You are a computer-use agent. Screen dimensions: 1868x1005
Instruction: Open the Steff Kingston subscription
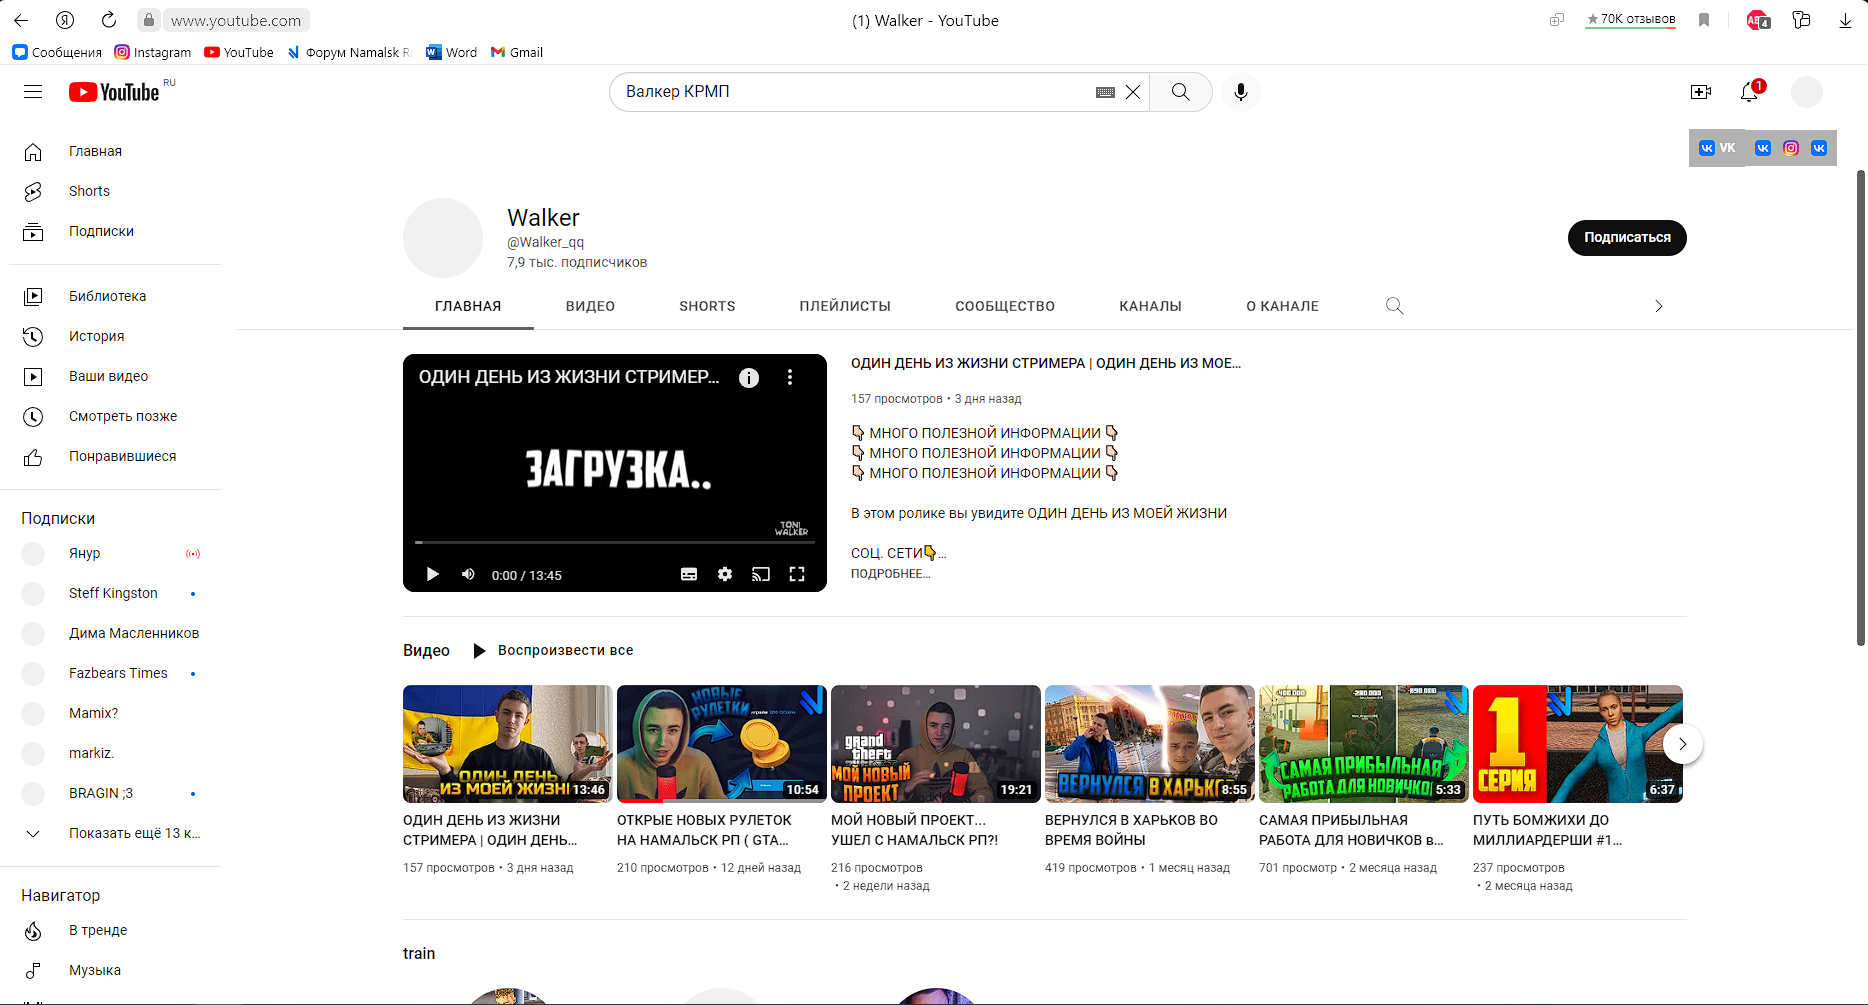point(115,593)
